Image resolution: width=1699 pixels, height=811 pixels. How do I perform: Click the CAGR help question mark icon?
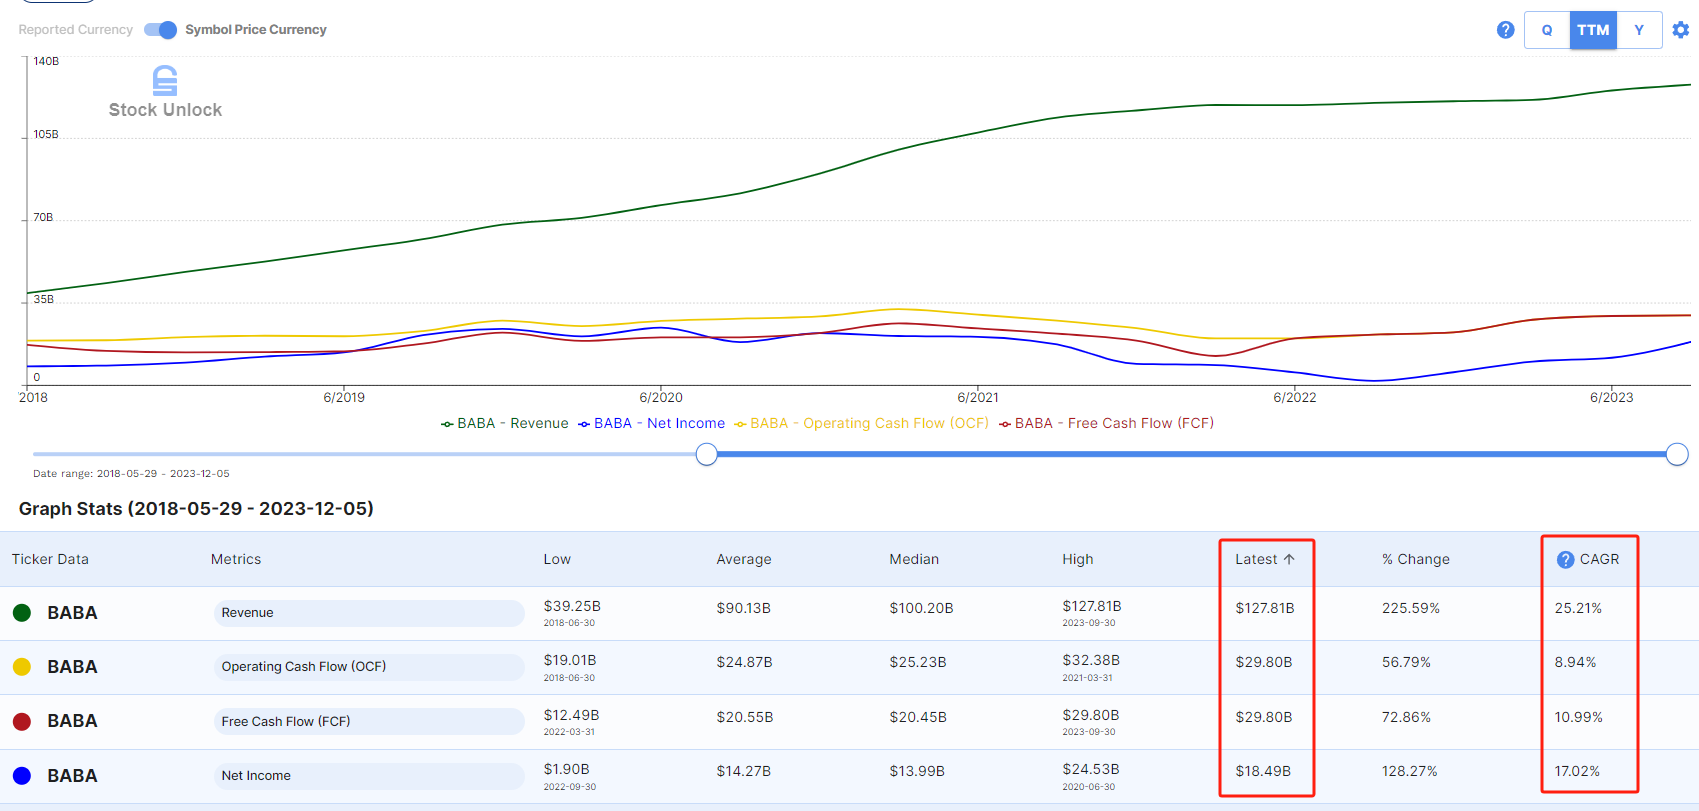[x=1565, y=560]
